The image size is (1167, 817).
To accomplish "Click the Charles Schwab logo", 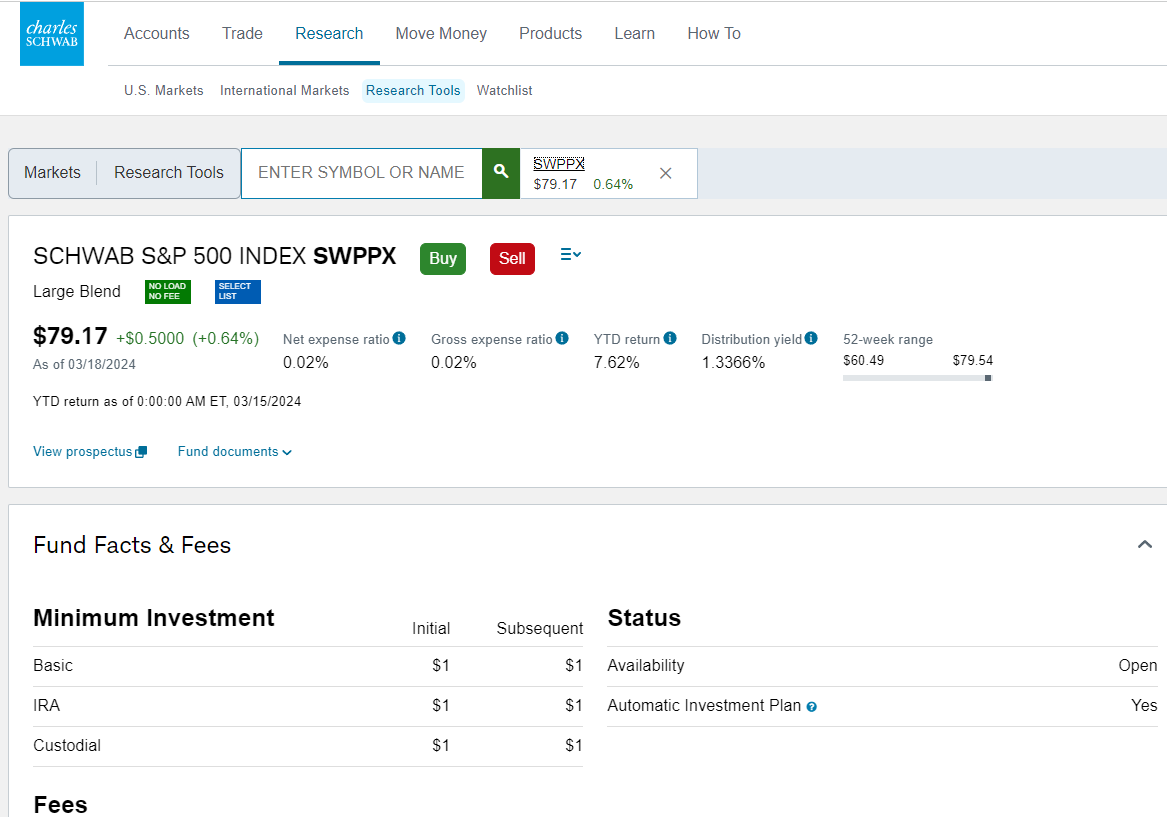I will point(51,33).
